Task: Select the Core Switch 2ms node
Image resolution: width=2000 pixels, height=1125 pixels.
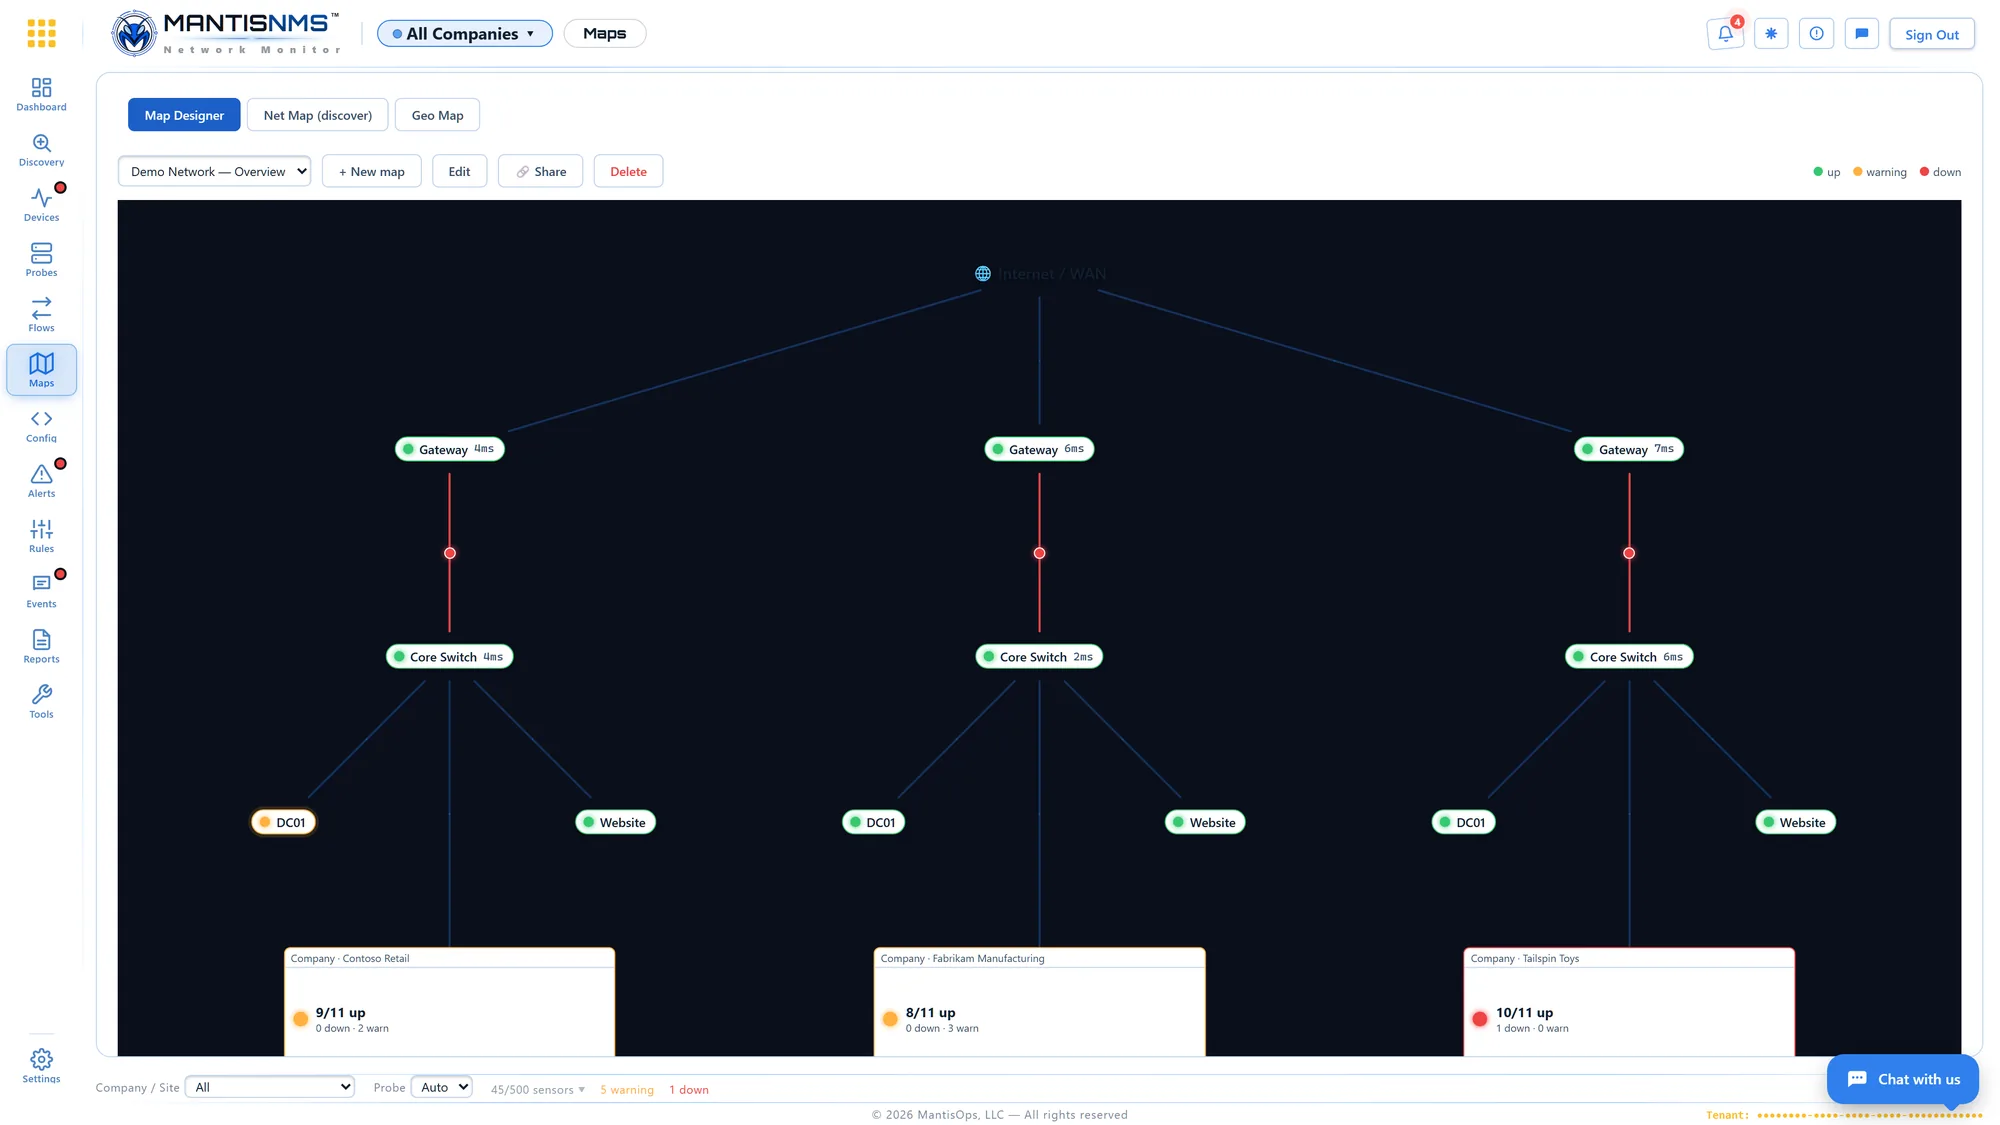Action: 1039,657
